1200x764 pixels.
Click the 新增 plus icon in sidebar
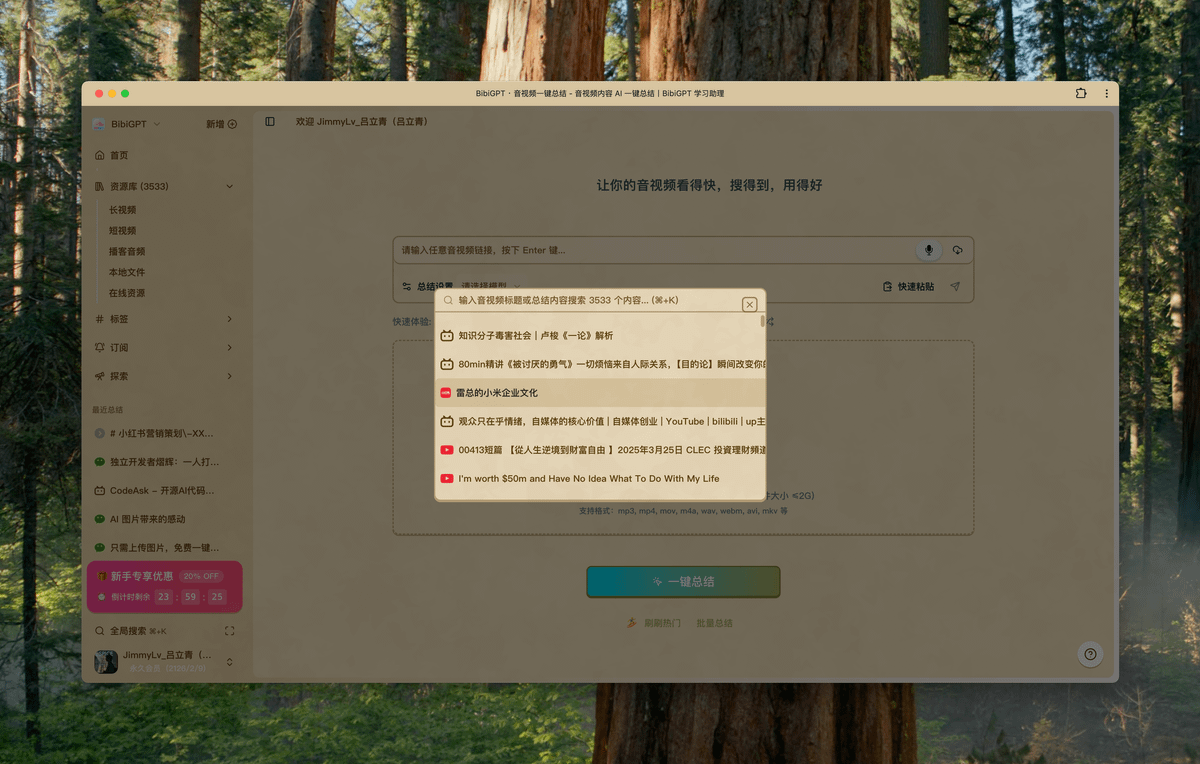tap(232, 124)
